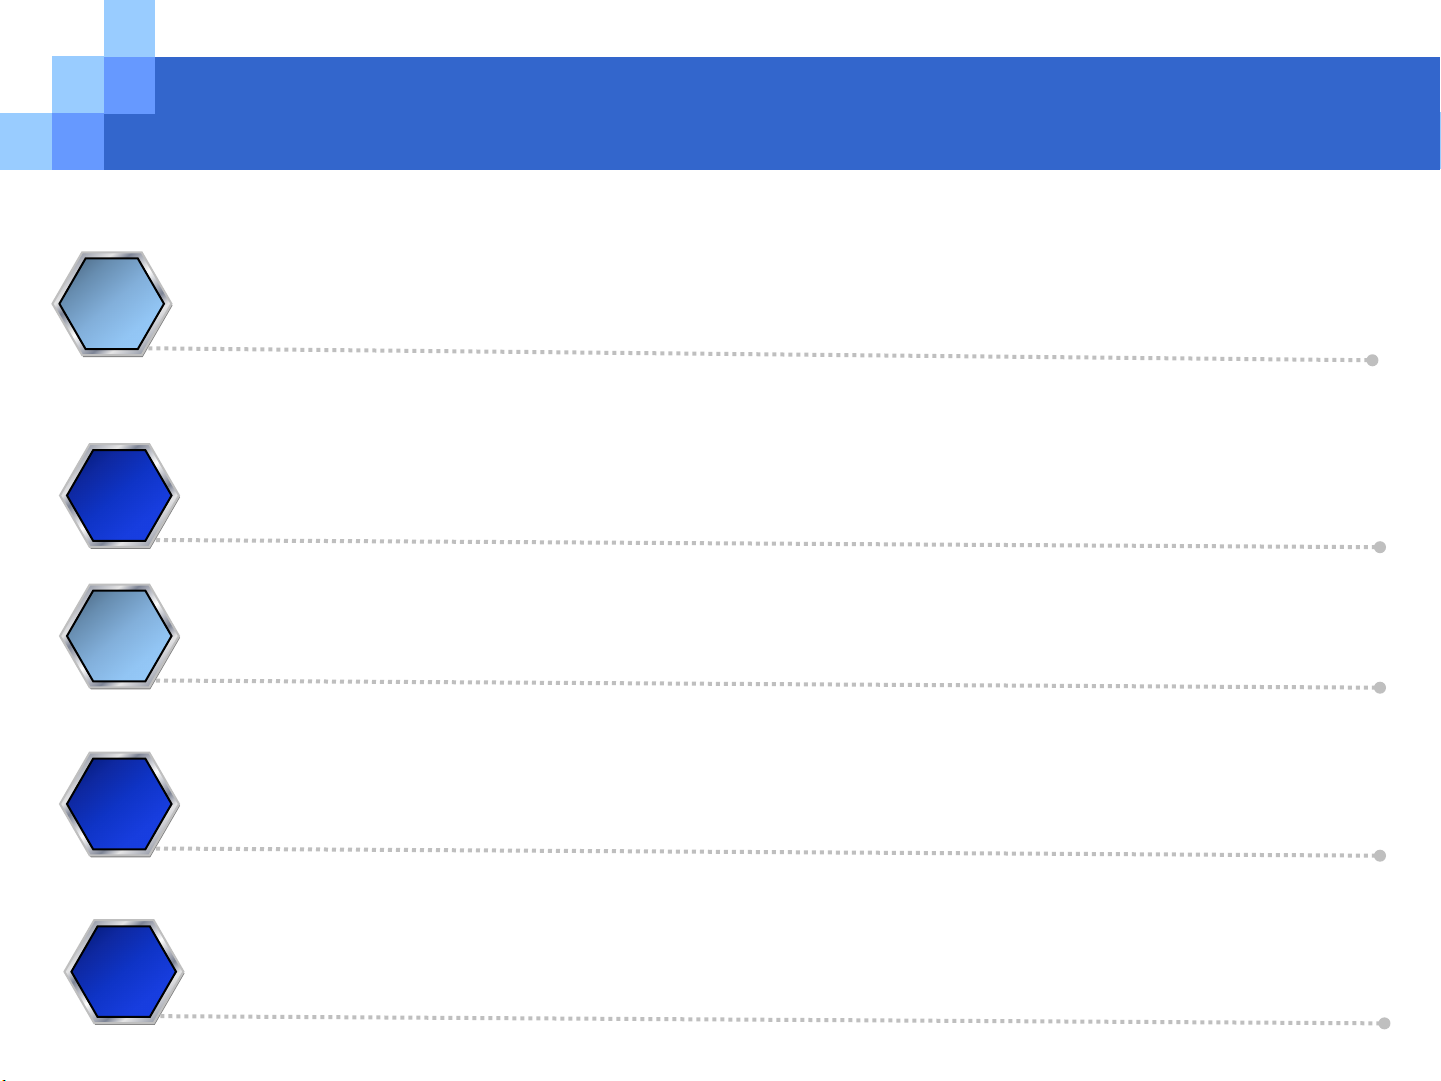Select the third hexagon, colored light blue
1441x1081 pixels.
(120, 636)
